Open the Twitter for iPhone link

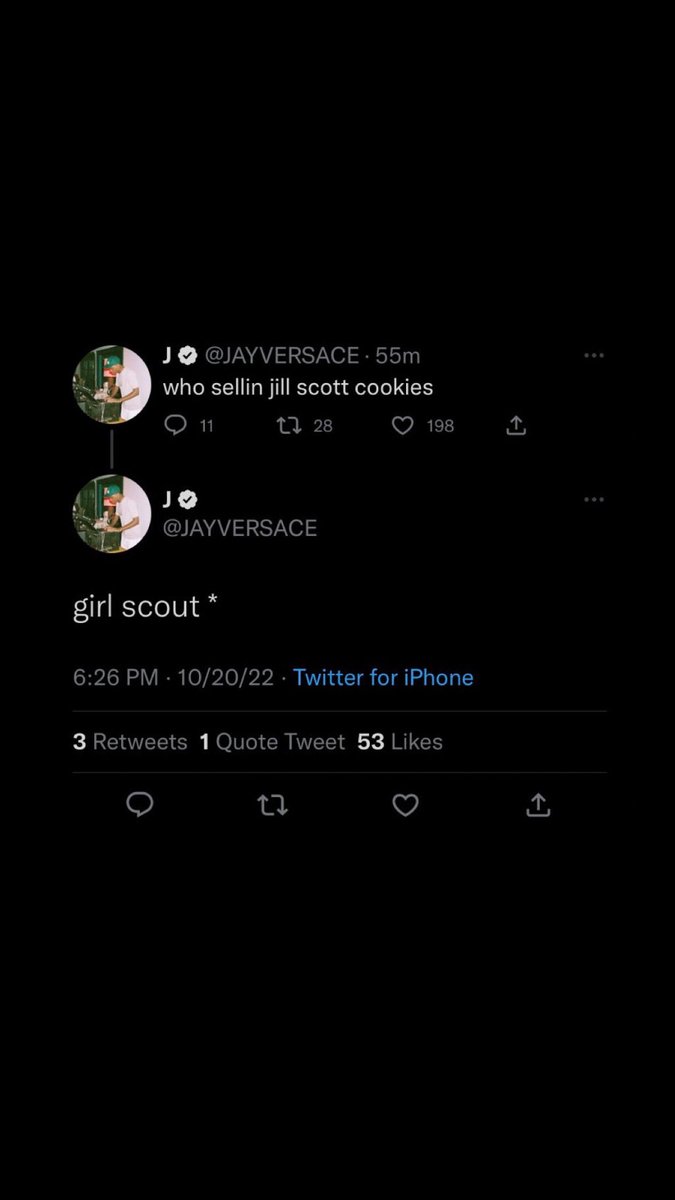[x=383, y=678]
